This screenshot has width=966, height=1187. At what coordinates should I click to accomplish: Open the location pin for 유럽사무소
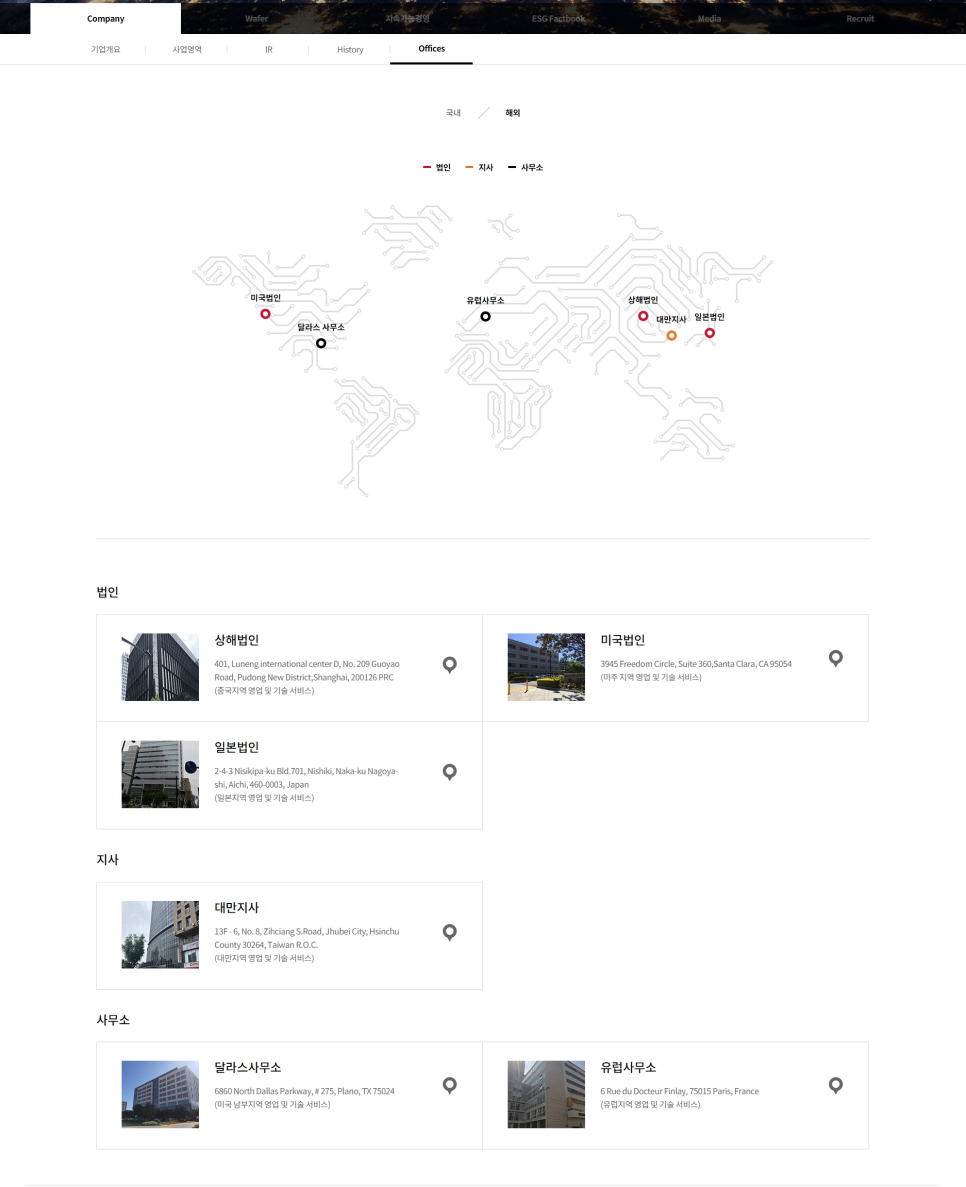coord(836,1085)
